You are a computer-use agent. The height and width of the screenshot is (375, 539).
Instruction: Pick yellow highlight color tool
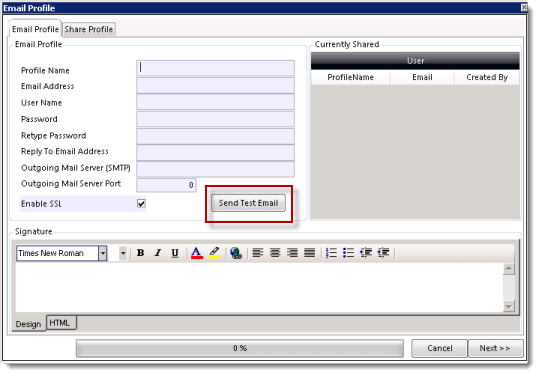(x=214, y=253)
